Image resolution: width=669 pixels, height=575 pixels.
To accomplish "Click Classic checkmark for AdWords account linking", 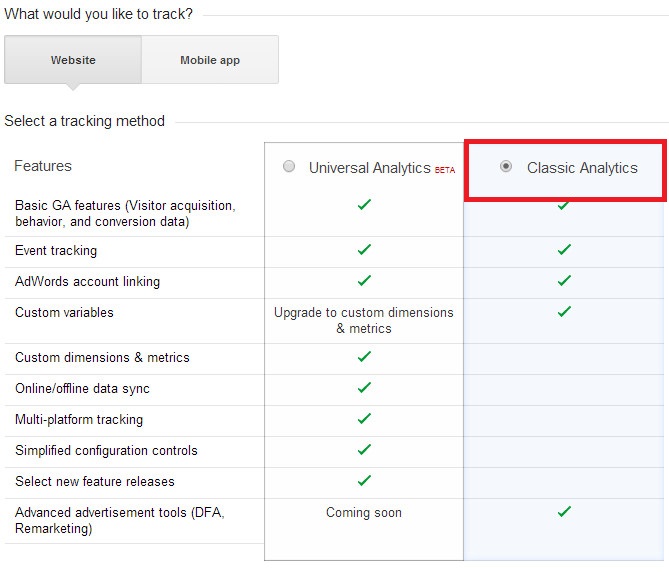I will (x=564, y=280).
